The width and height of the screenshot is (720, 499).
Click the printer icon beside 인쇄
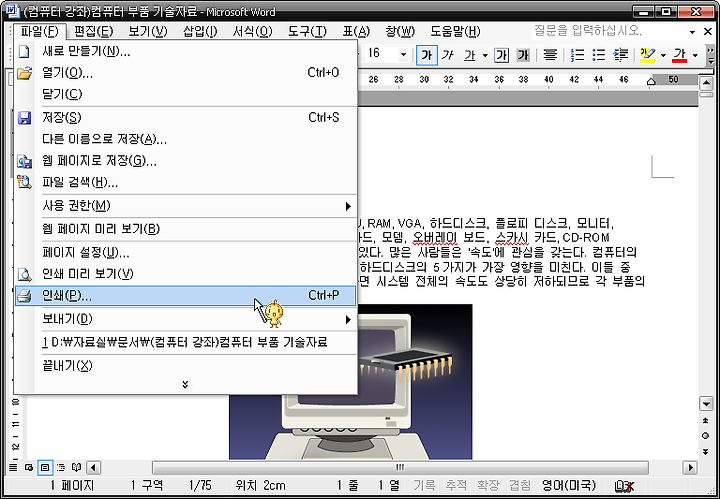24,296
